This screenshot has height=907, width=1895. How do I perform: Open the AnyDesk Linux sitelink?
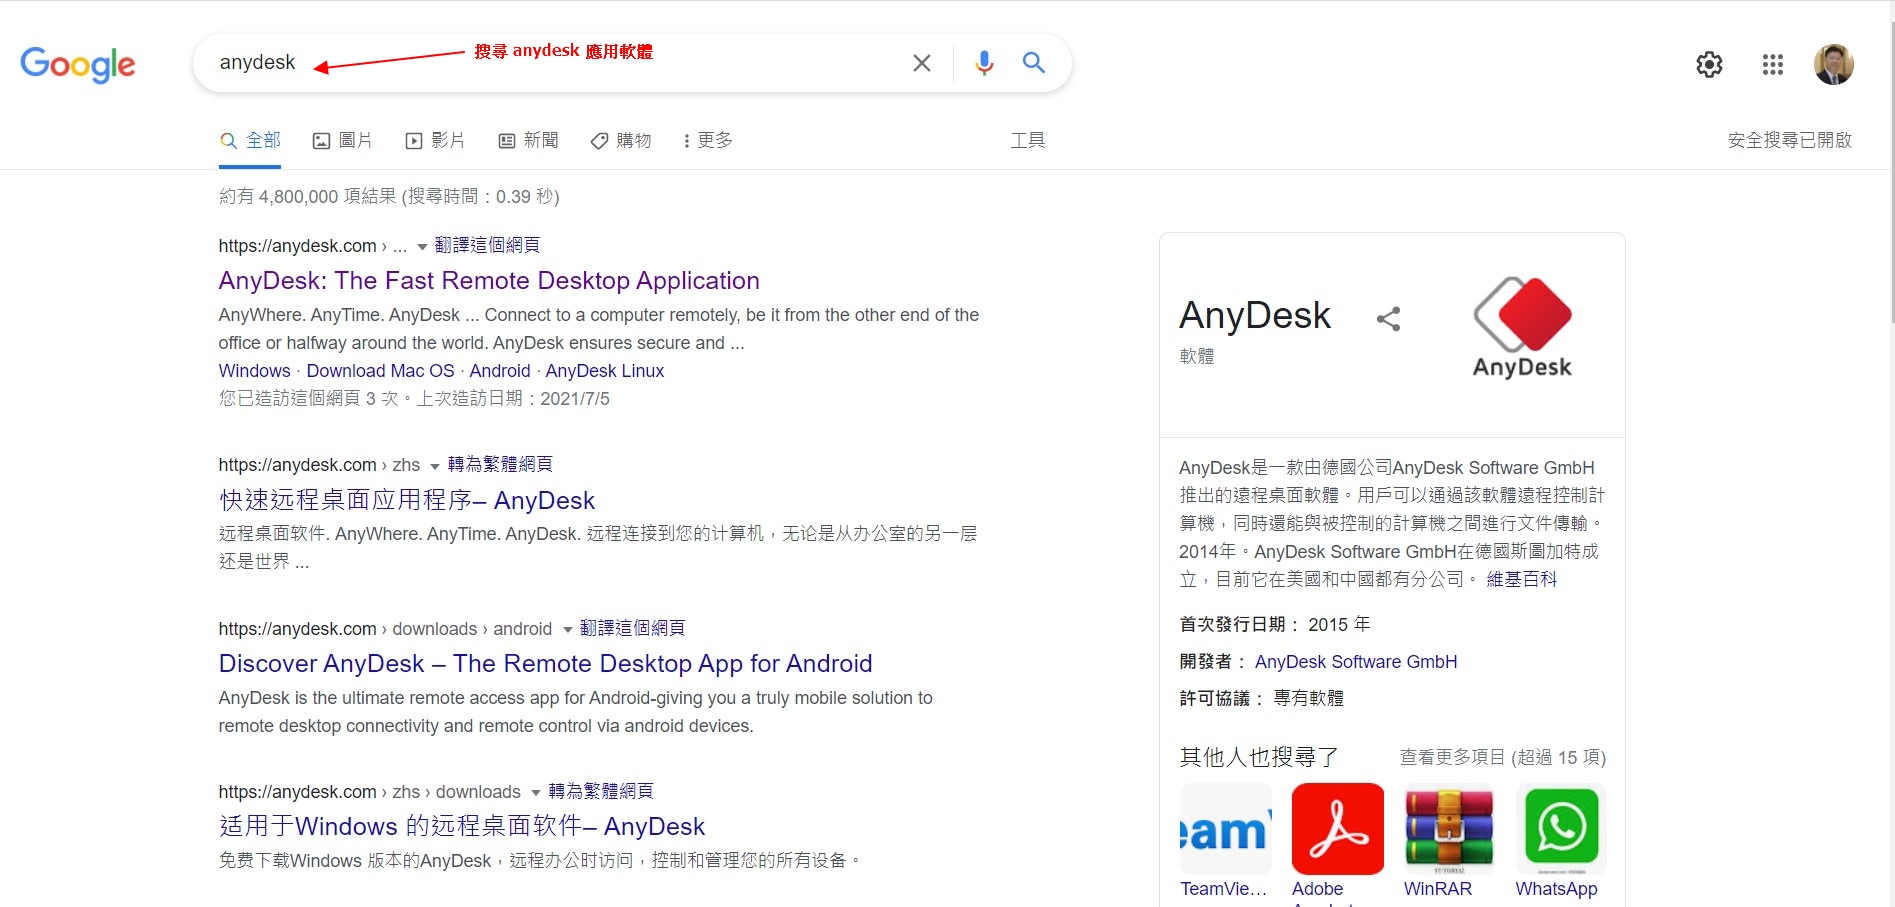click(x=604, y=371)
